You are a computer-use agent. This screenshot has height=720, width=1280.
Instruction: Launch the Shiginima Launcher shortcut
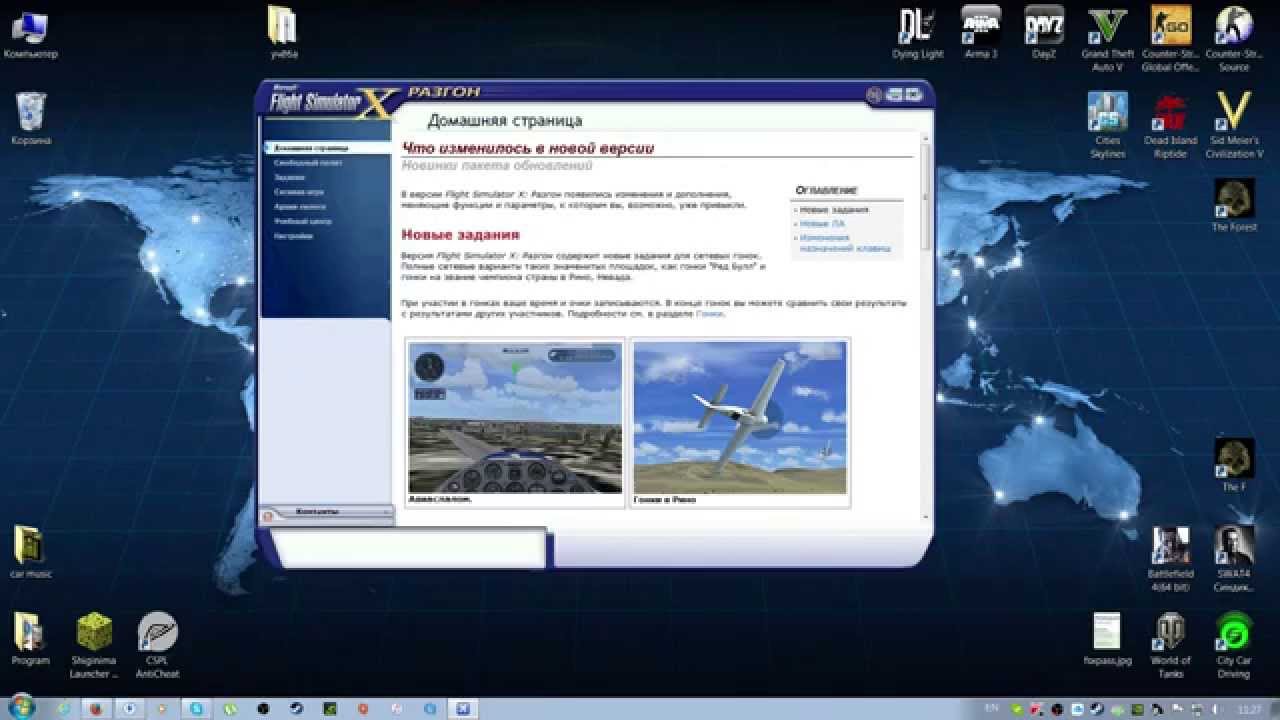click(94, 646)
